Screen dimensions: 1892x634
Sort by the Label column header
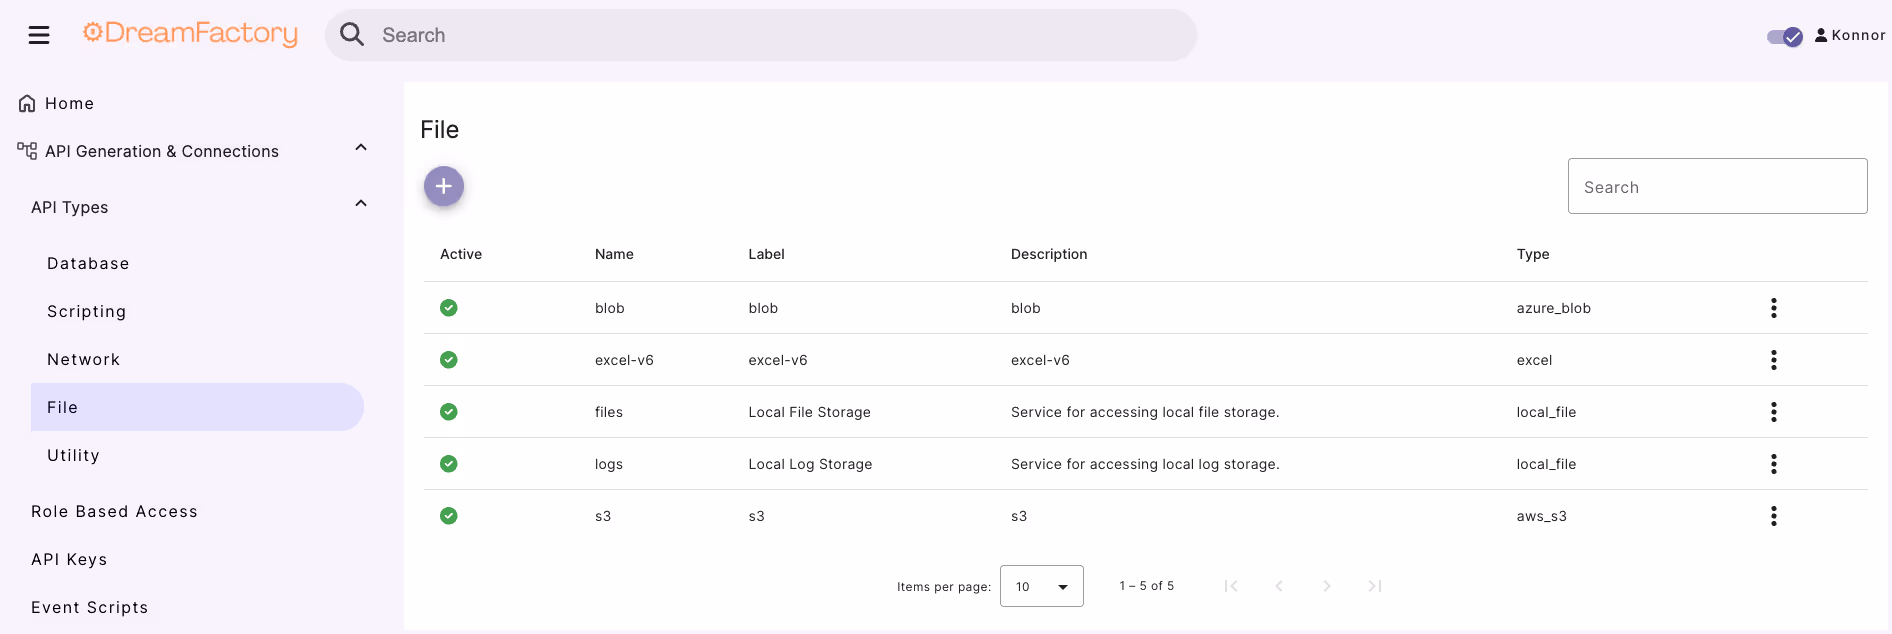tap(766, 254)
